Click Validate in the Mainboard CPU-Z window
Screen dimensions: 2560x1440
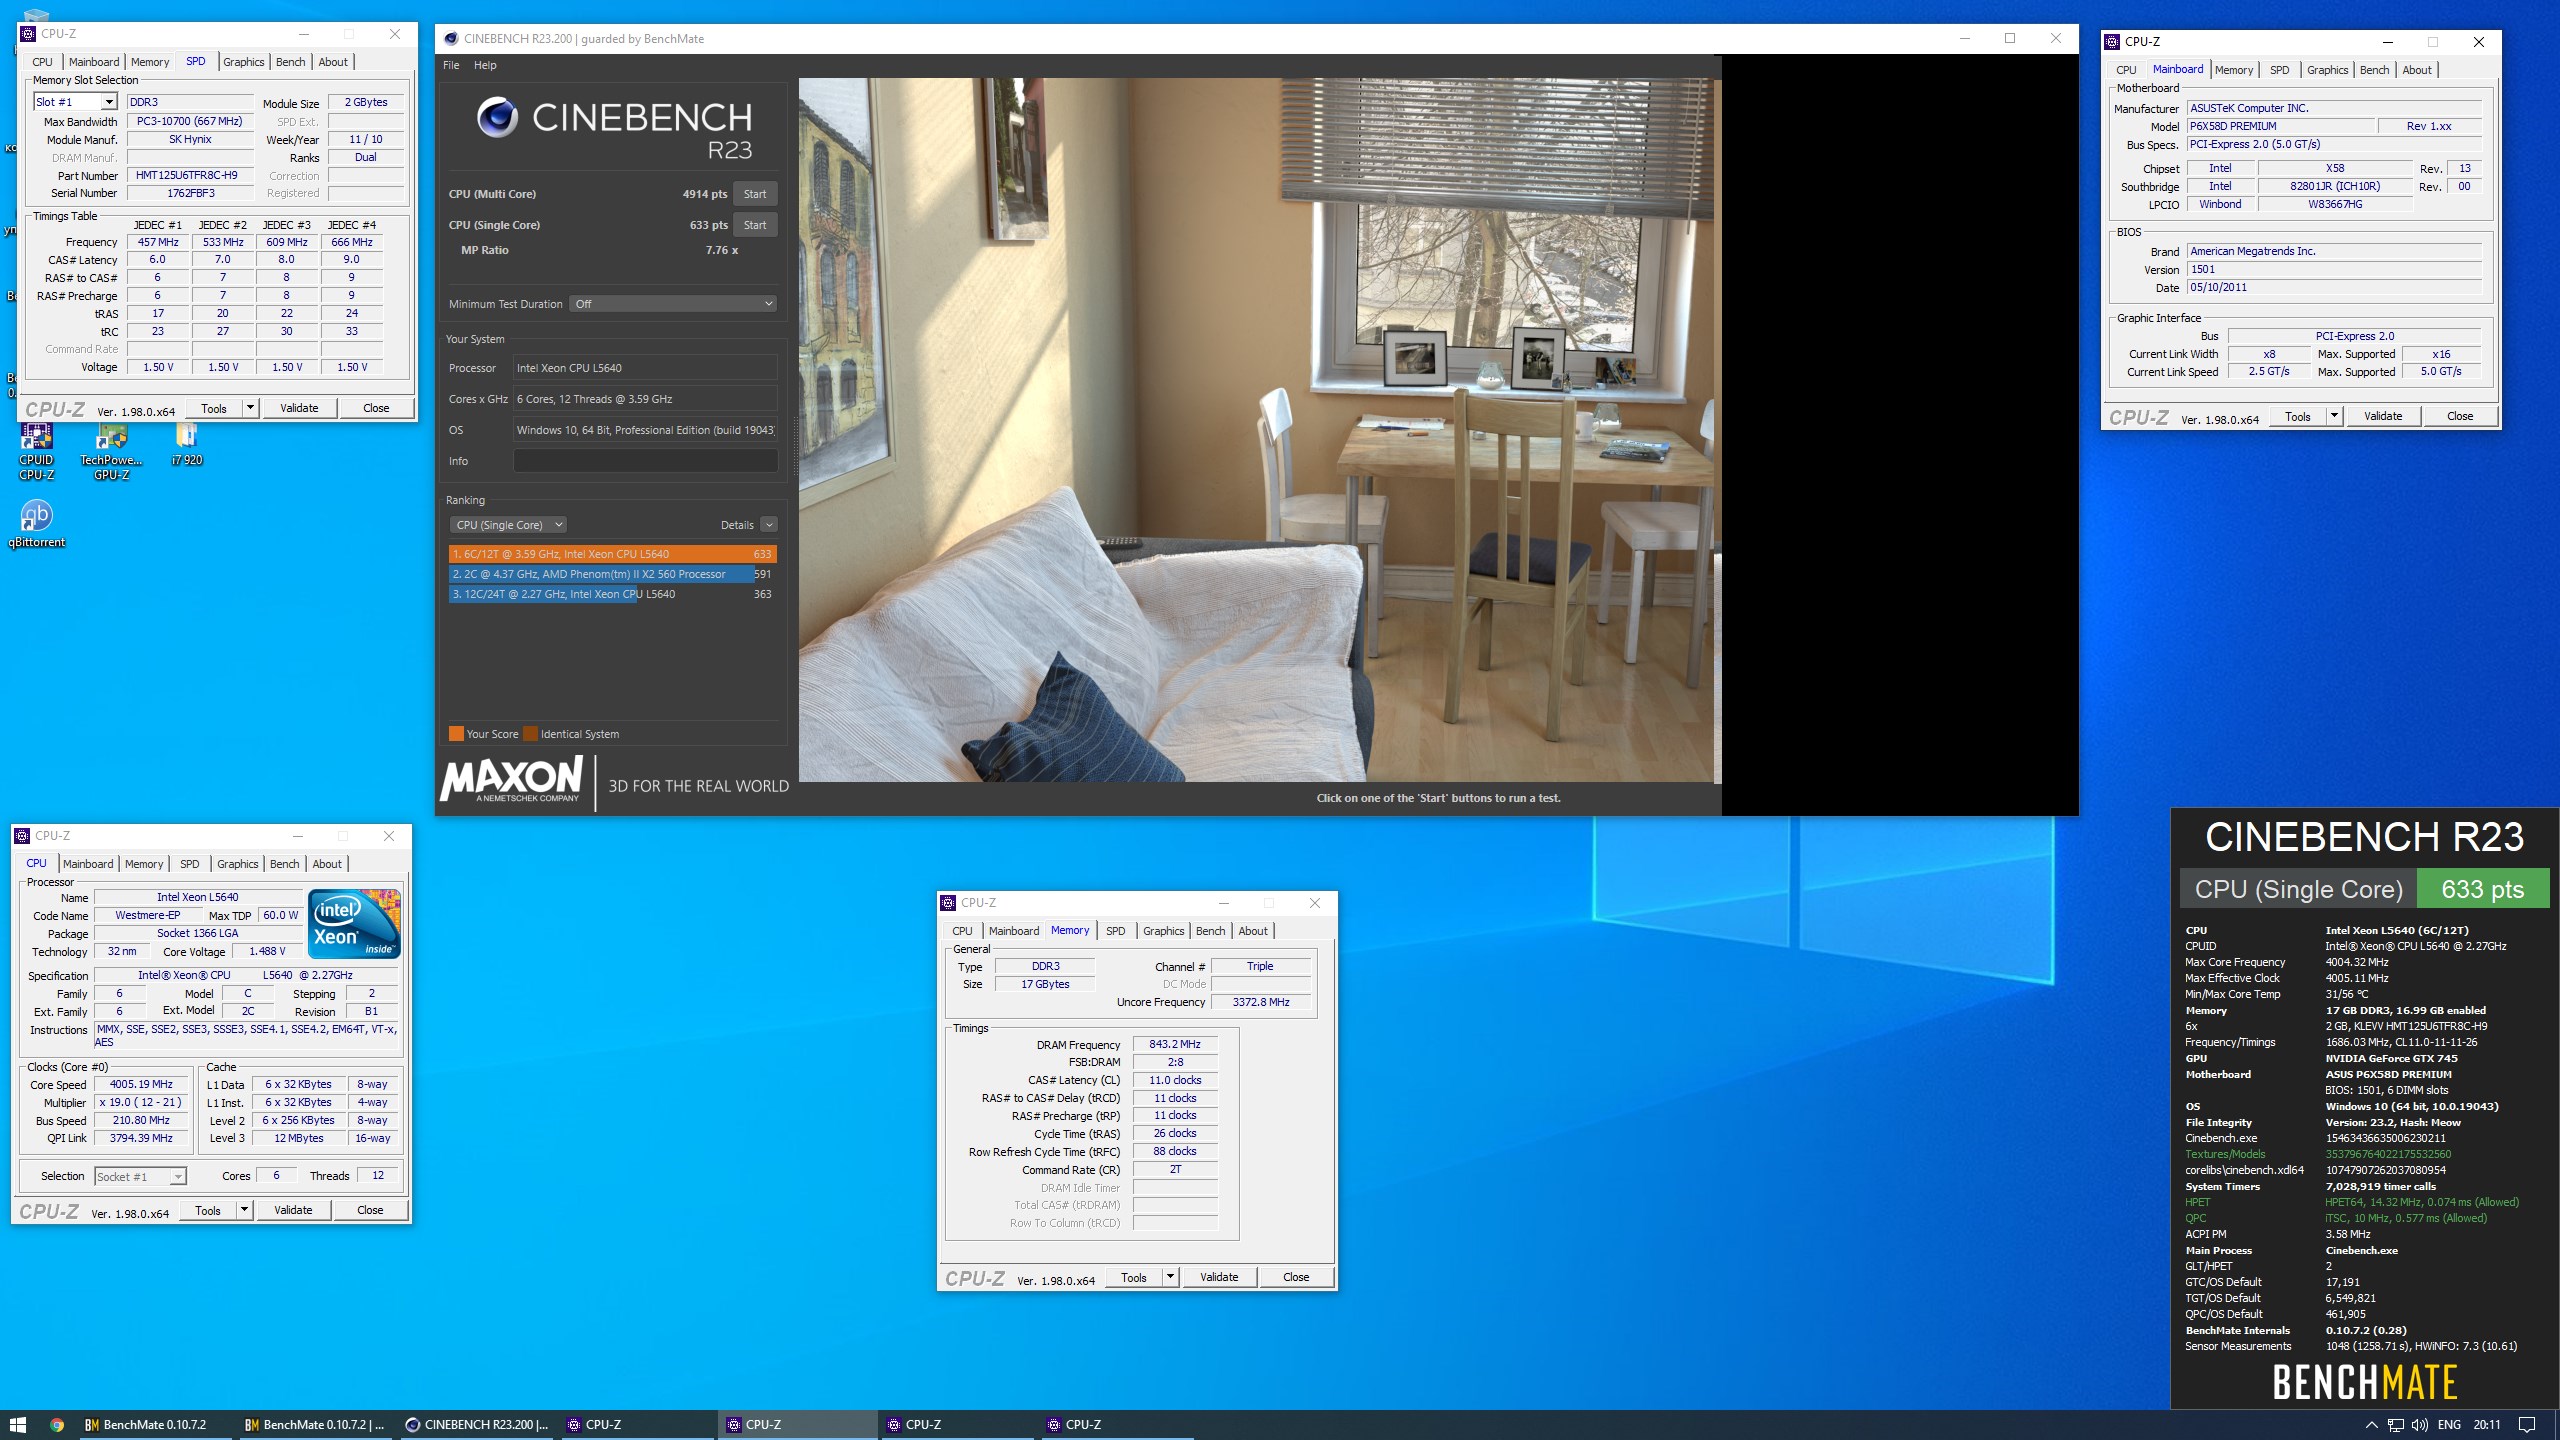click(2383, 416)
